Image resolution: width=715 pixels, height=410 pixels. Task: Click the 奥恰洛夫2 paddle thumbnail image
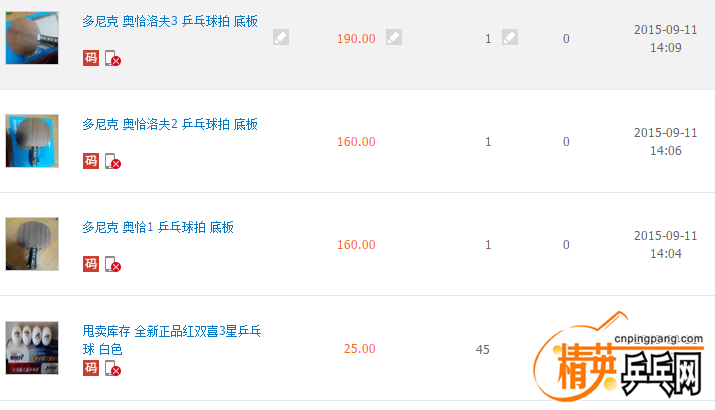click(32, 141)
